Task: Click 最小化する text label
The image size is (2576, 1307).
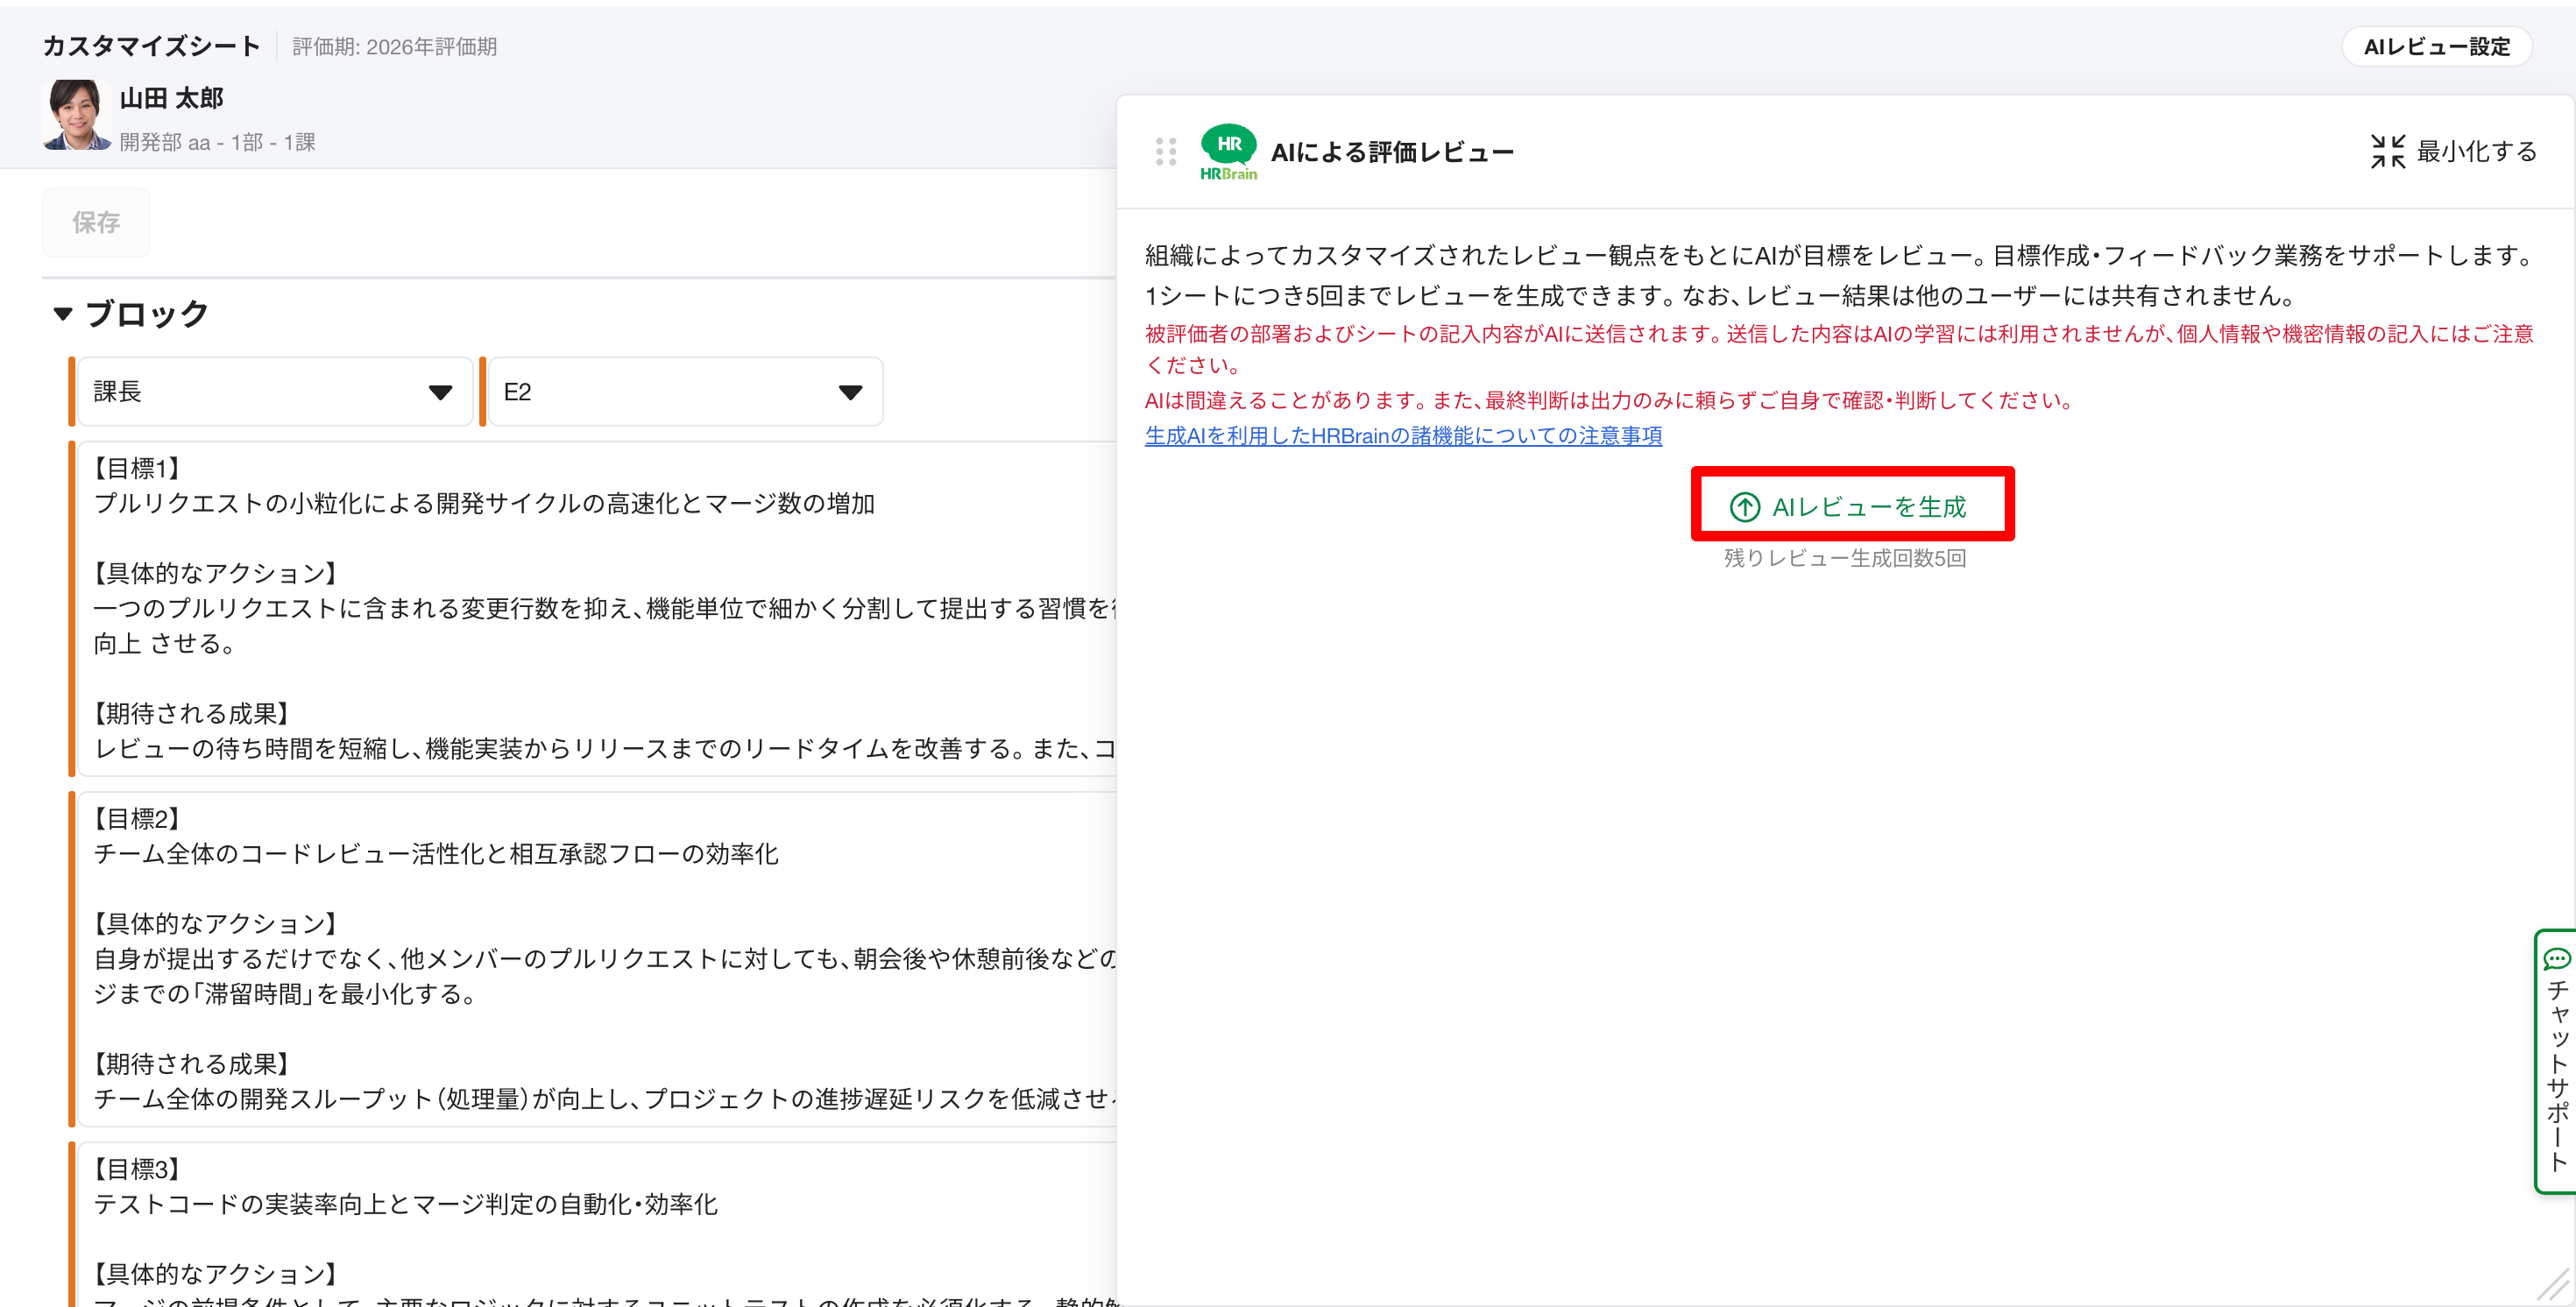Action: point(2476,151)
